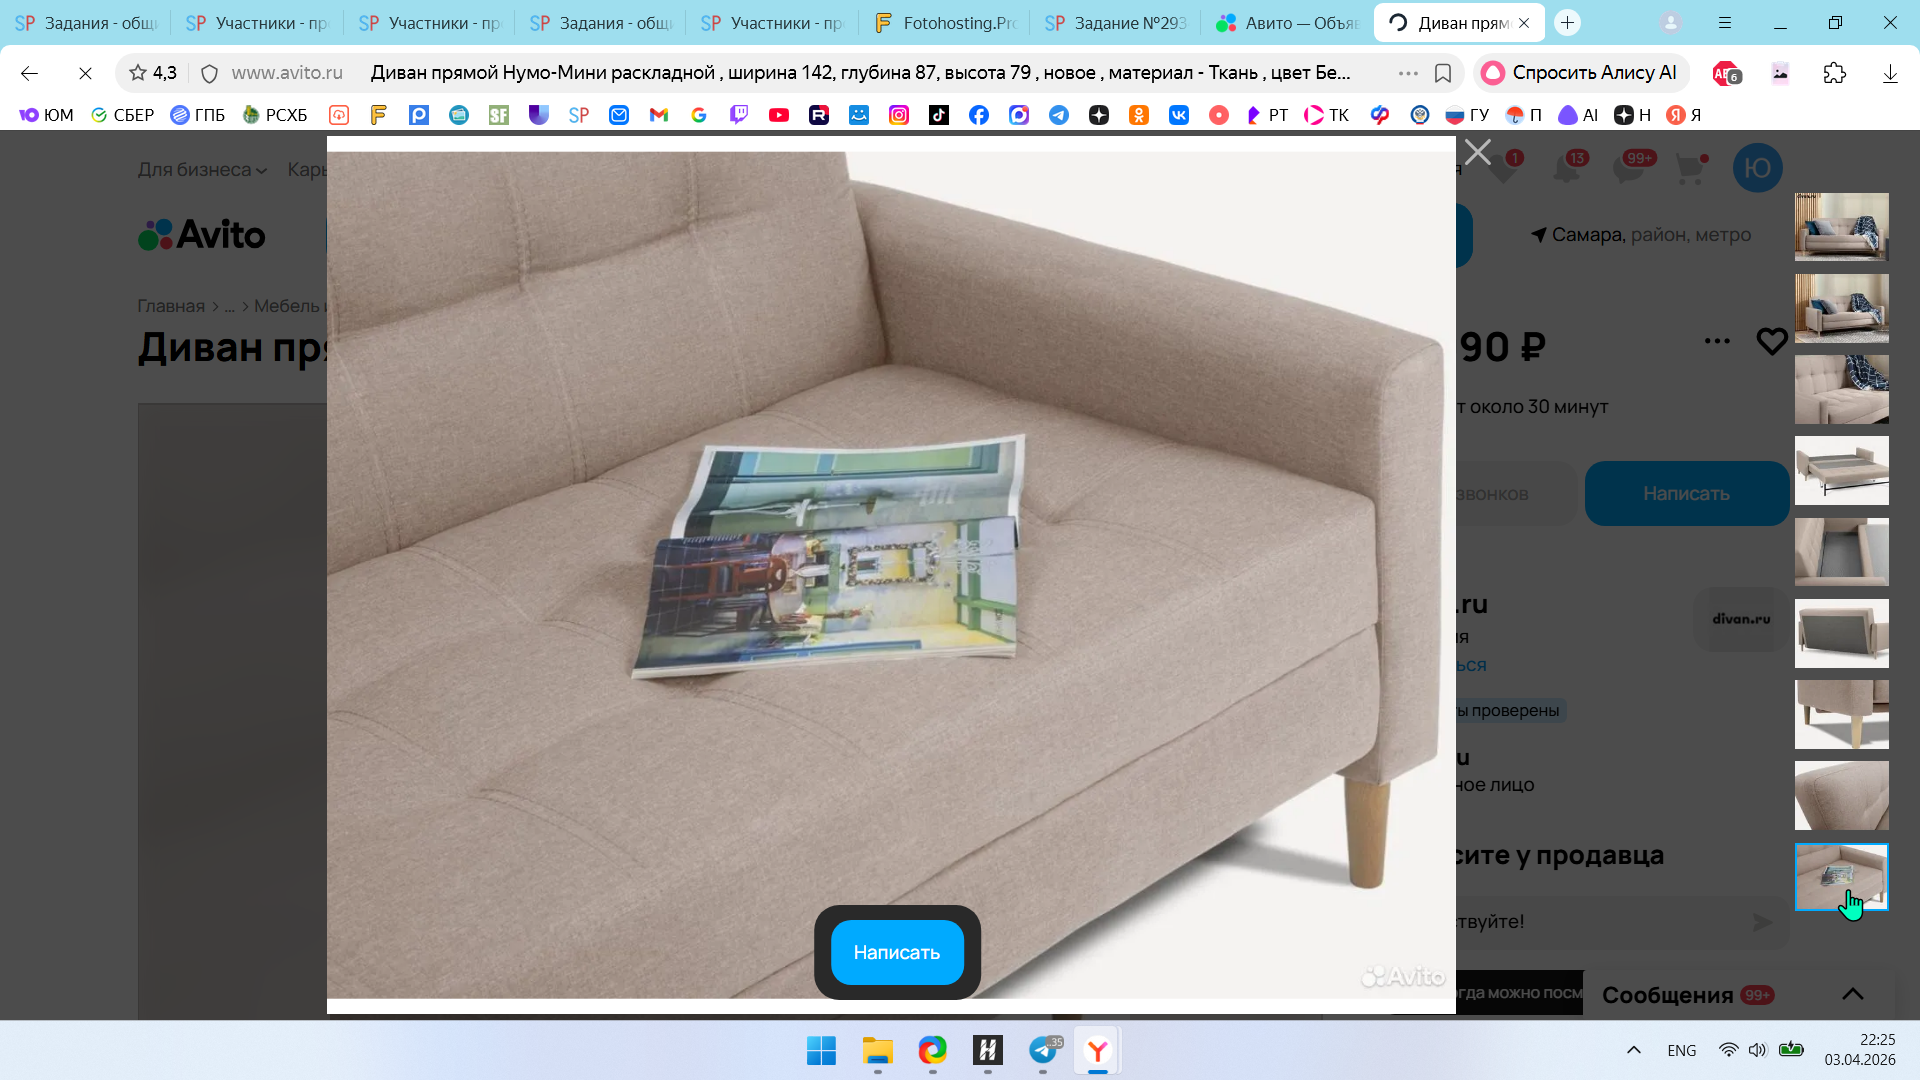Select the unfolded sofa bed thumbnail
The height and width of the screenshot is (1080, 1920).
point(1841,470)
